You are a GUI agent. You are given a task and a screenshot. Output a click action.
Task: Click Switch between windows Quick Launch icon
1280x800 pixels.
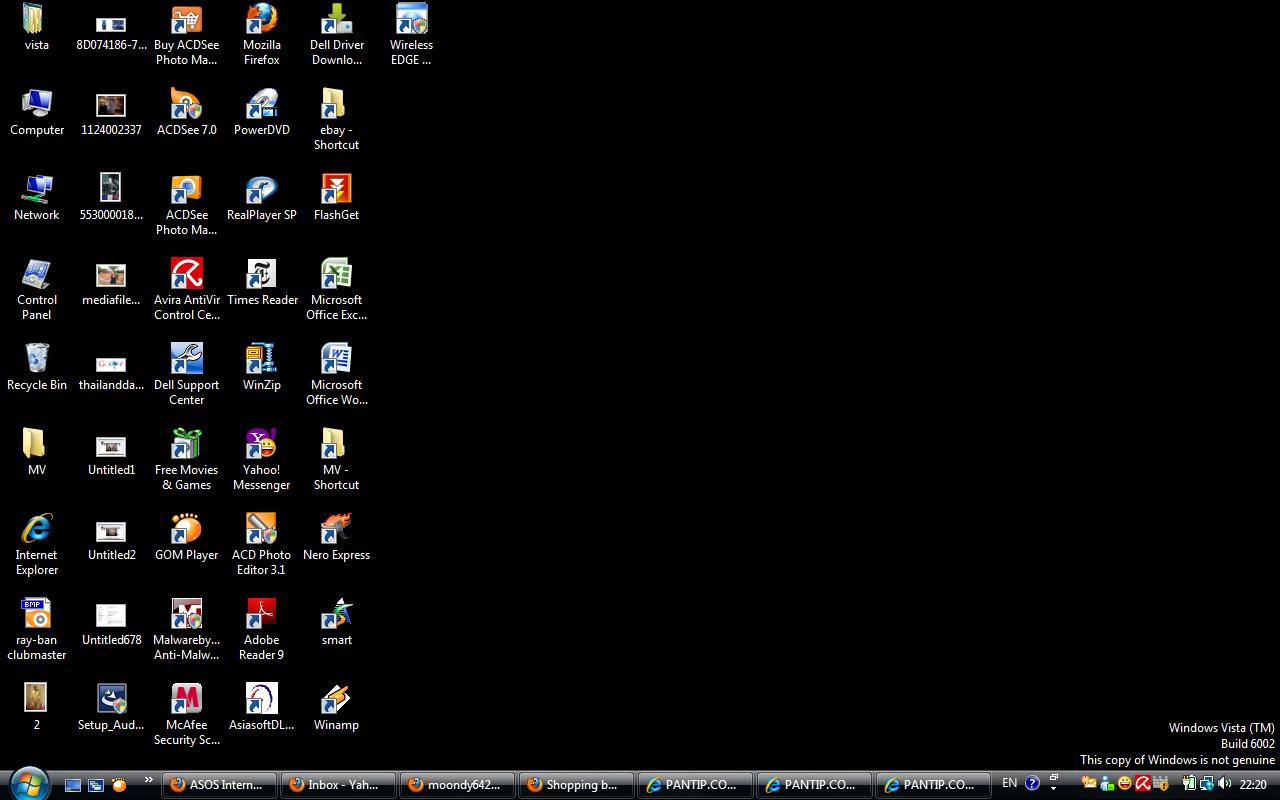[x=96, y=785]
